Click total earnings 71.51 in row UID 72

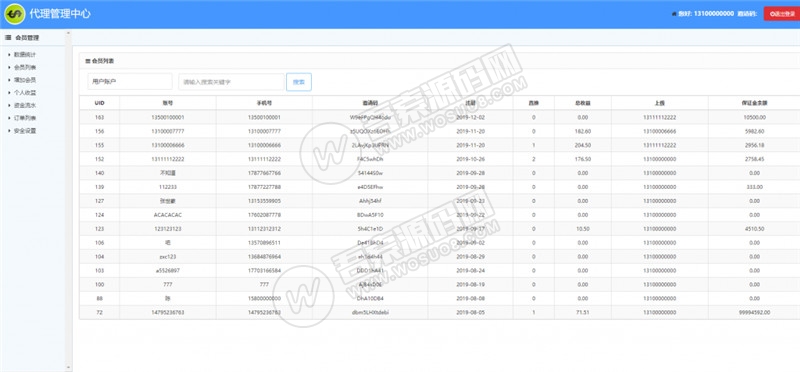tap(582, 312)
